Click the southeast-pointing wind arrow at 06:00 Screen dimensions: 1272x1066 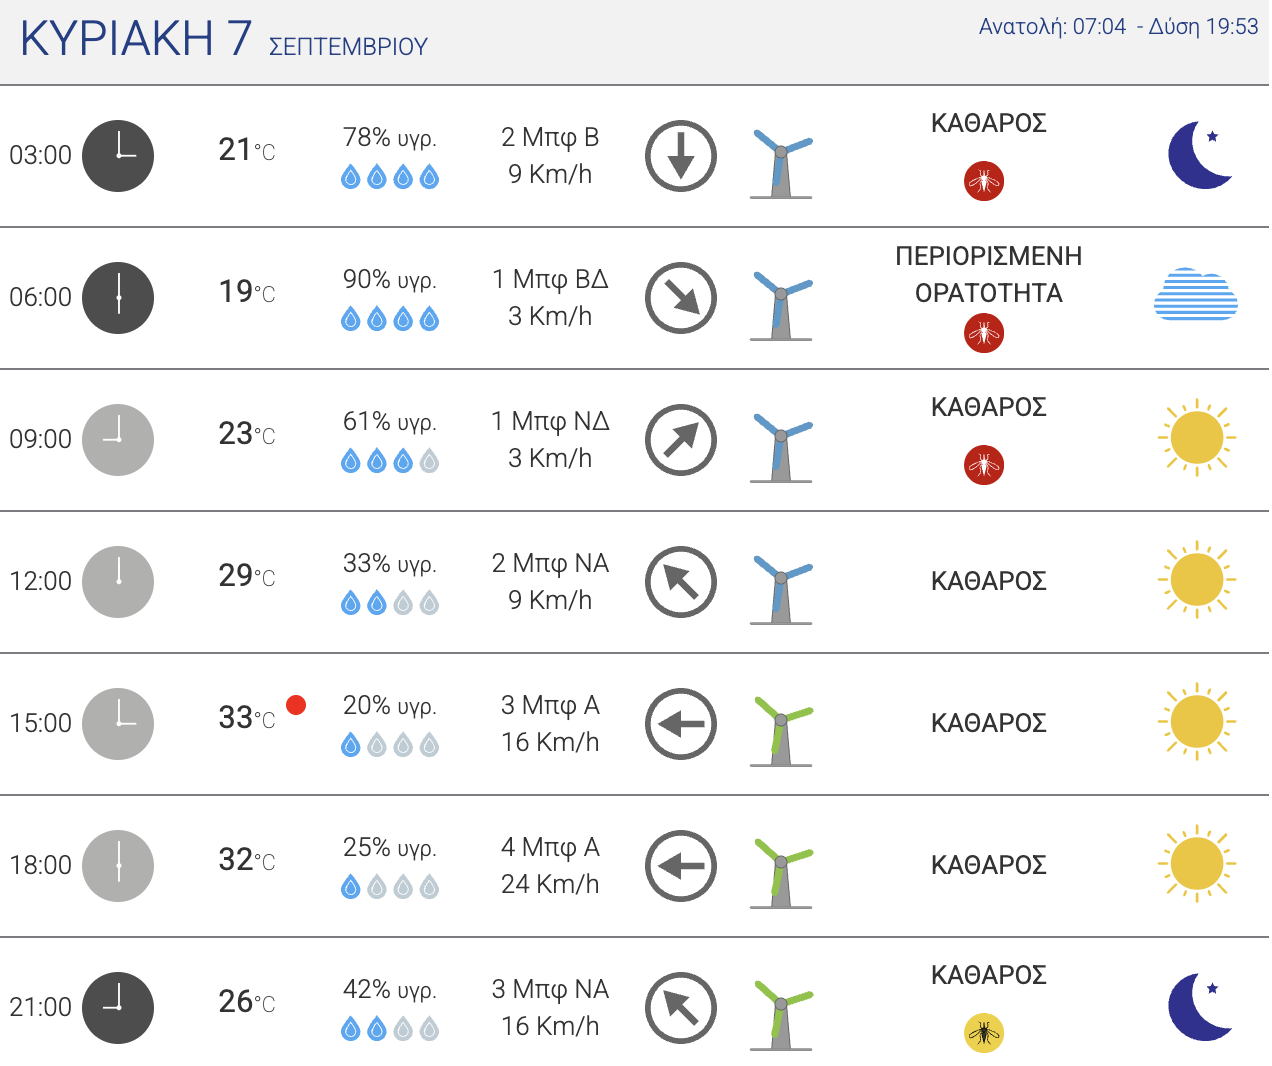point(681,298)
